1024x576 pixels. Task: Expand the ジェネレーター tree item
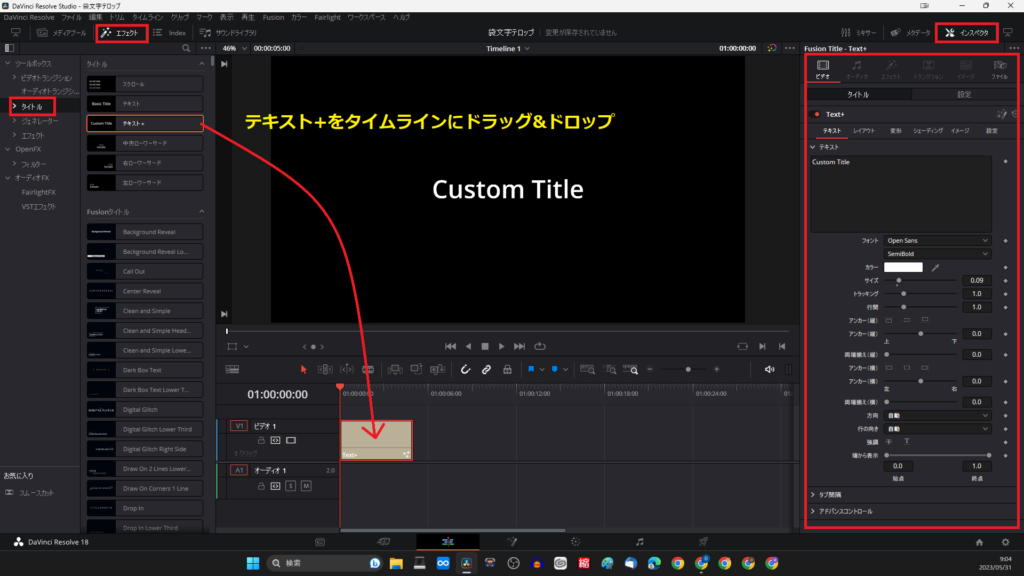[x=14, y=121]
